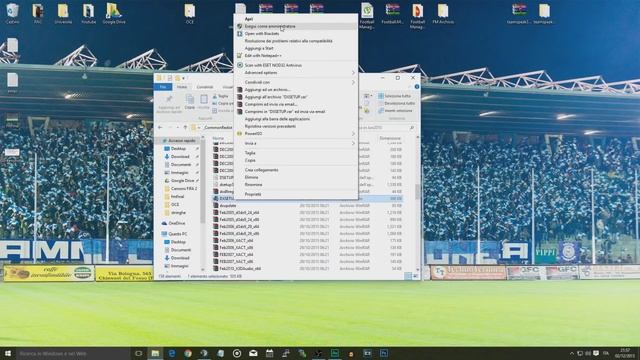Open the Cestino recycle bin icon
The height and width of the screenshot is (360, 640).
coord(13,13)
